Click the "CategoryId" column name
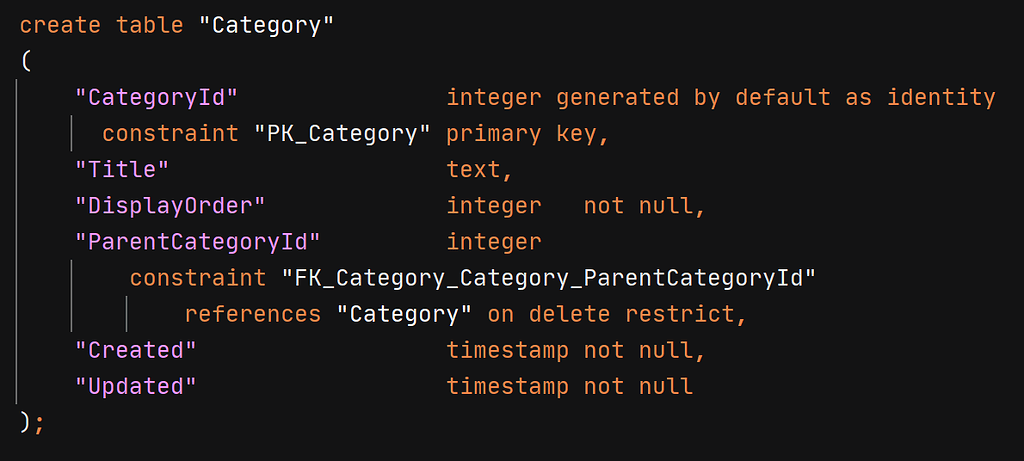The height and width of the screenshot is (461, 1024). (157, 98)
